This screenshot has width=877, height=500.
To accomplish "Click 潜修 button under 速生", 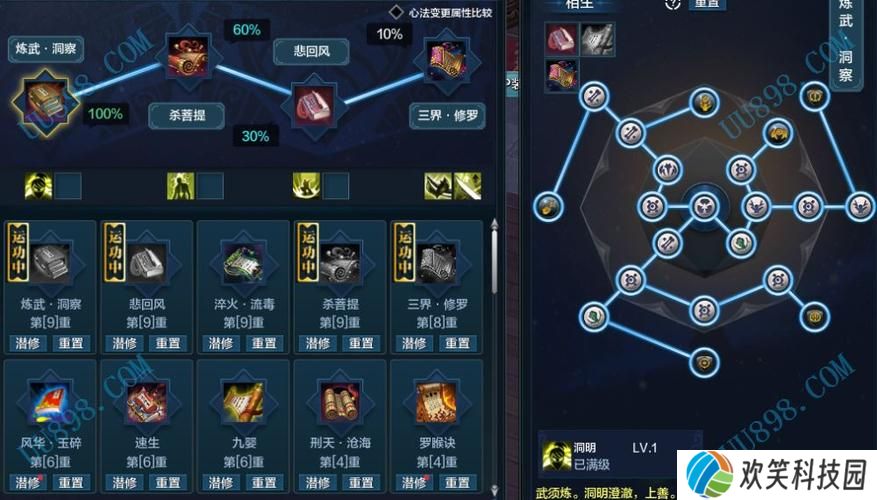I will pyautogui.click(x=124, y=482).
